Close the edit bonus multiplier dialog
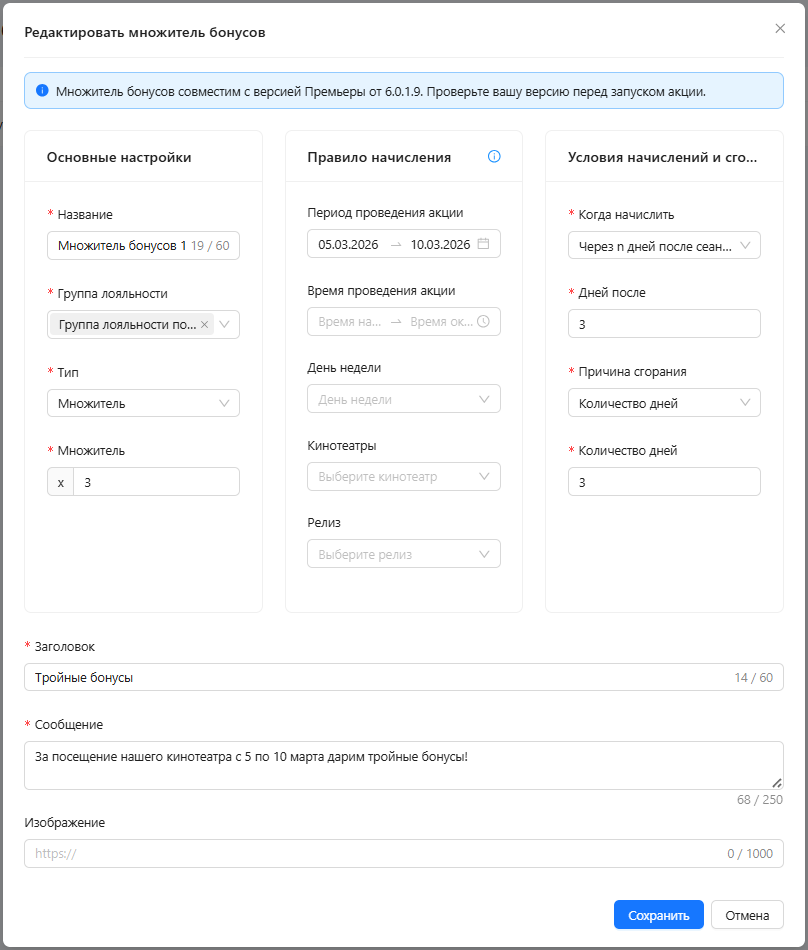808x950 pixels. 780,29
